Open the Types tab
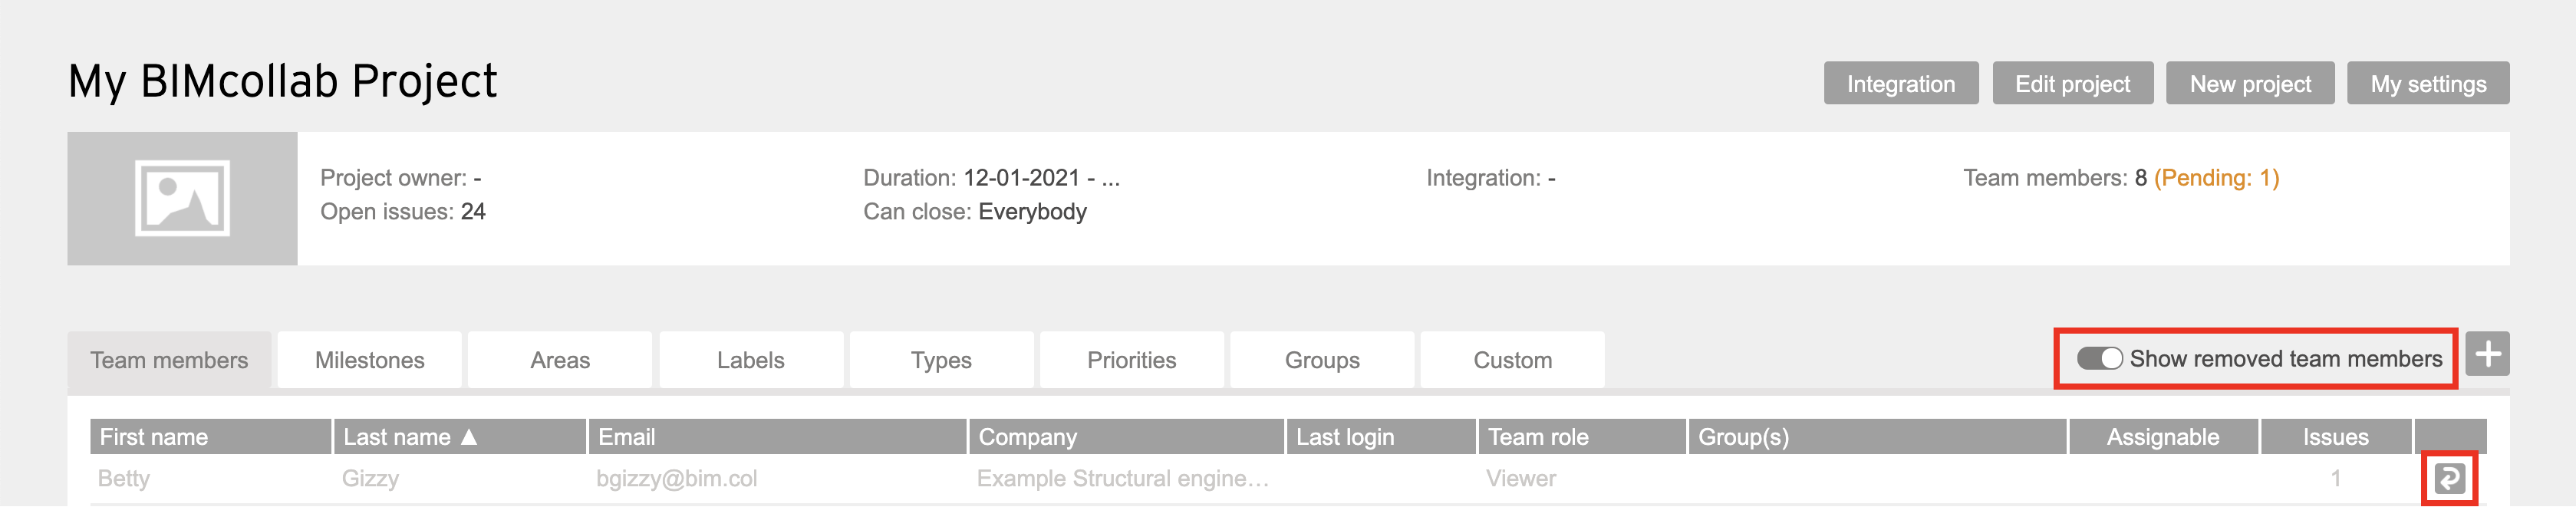 tap(941, 360)
